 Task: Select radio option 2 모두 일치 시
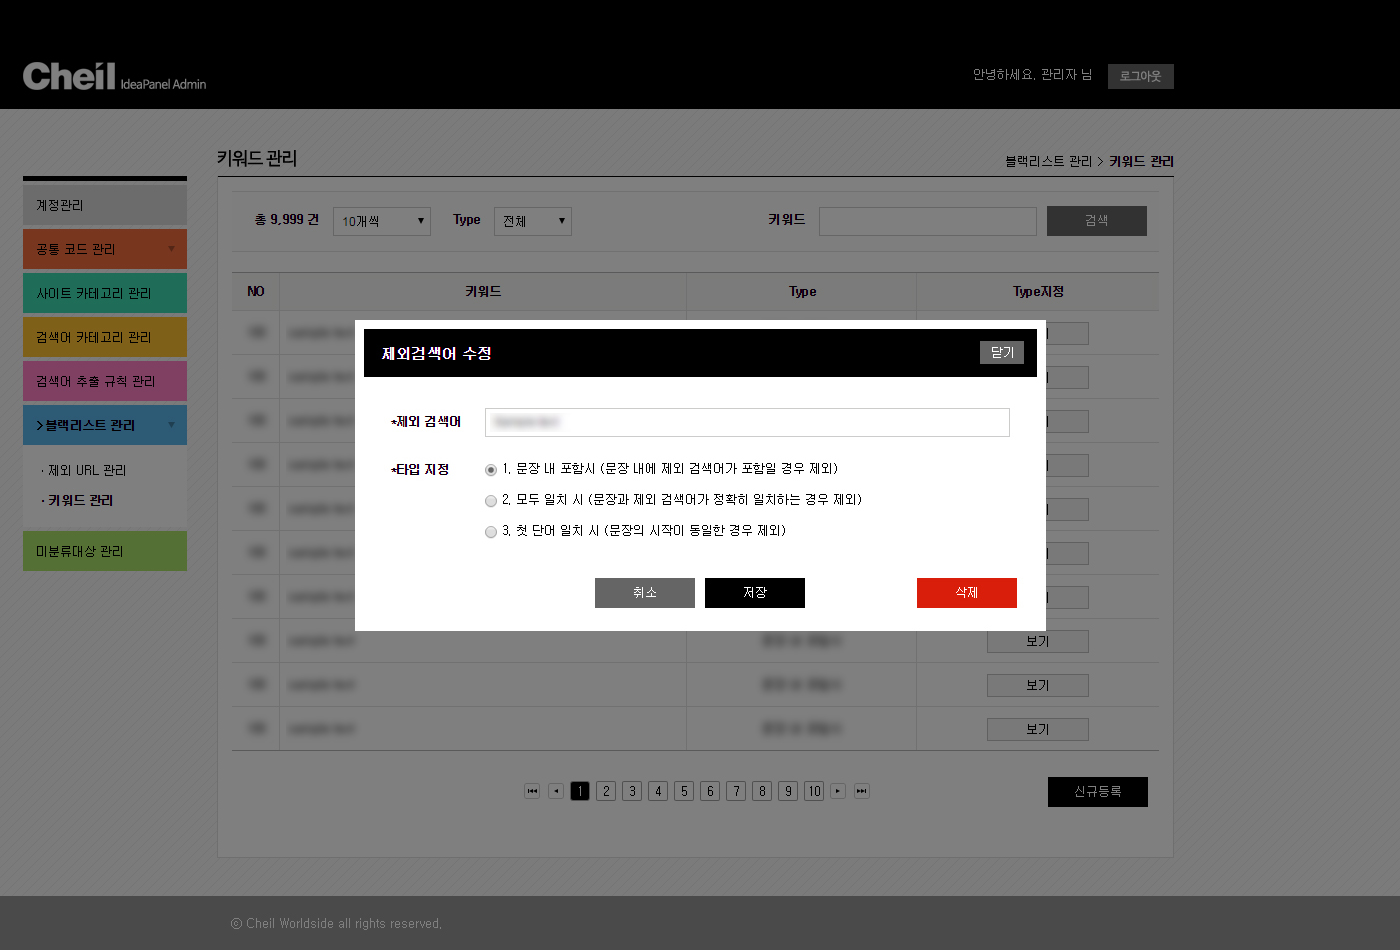coord(491,501)
